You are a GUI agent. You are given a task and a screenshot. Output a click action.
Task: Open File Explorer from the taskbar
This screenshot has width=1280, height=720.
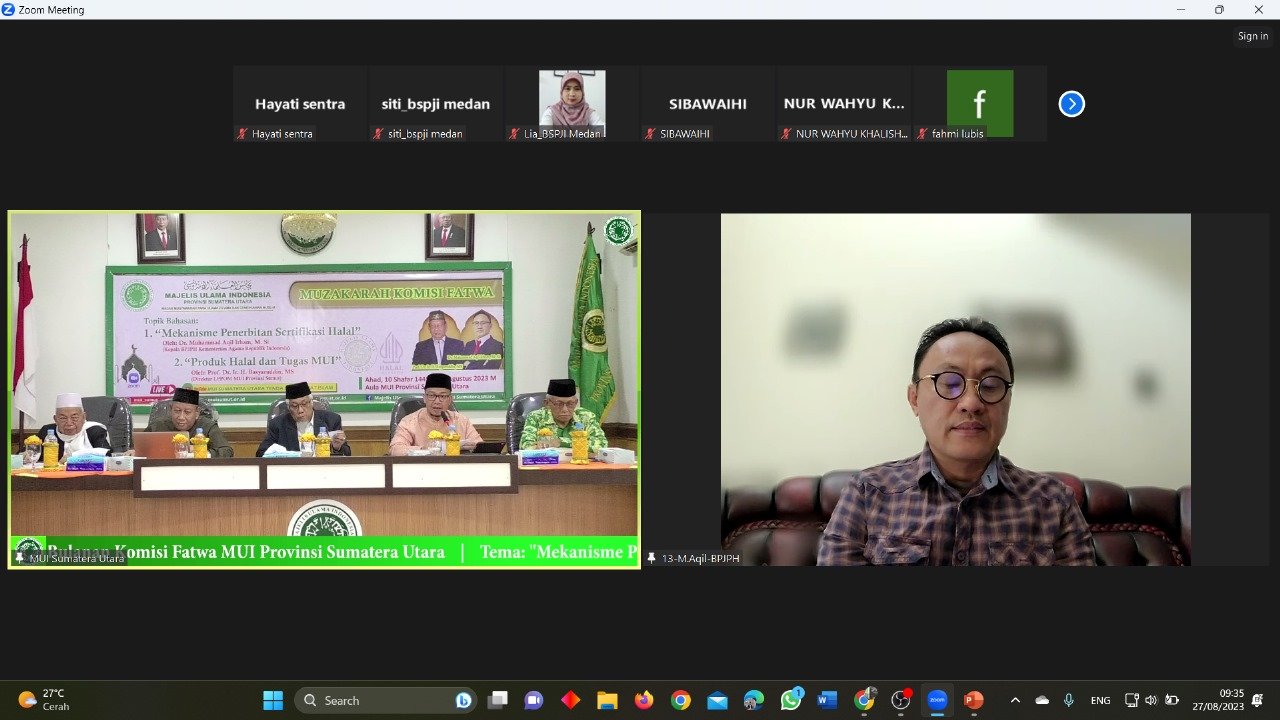pos(607,700)
